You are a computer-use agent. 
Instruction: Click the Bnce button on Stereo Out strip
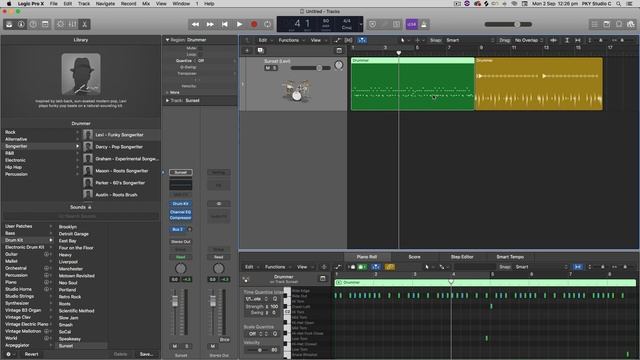(x=224, y=340)
